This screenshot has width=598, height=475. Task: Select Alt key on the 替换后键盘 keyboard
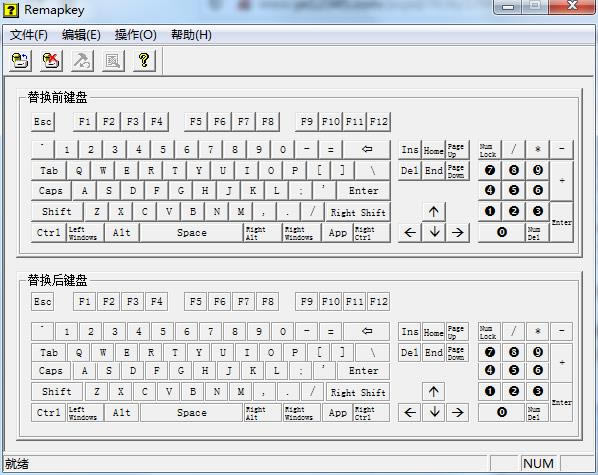(122, 412)
